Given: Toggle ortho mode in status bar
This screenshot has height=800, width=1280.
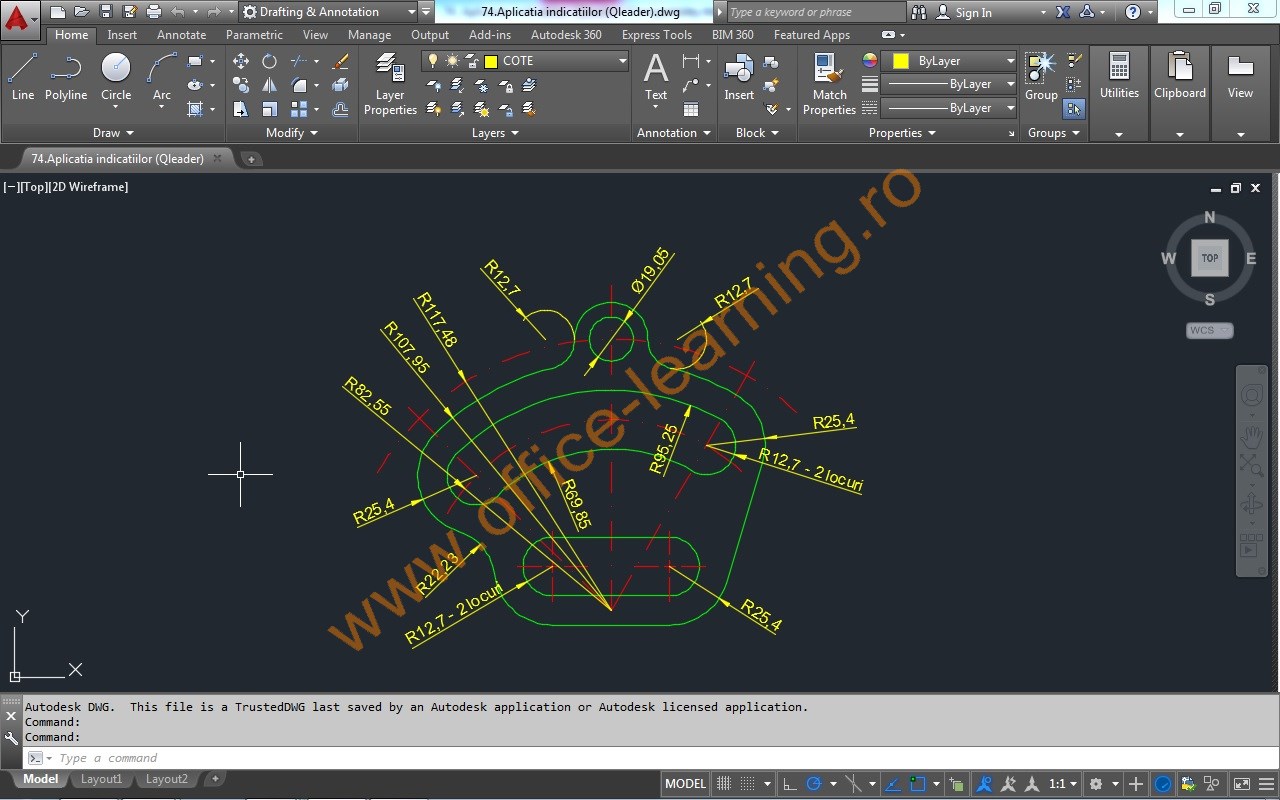Looking at the screenshot, I should (x=789, y=784).
